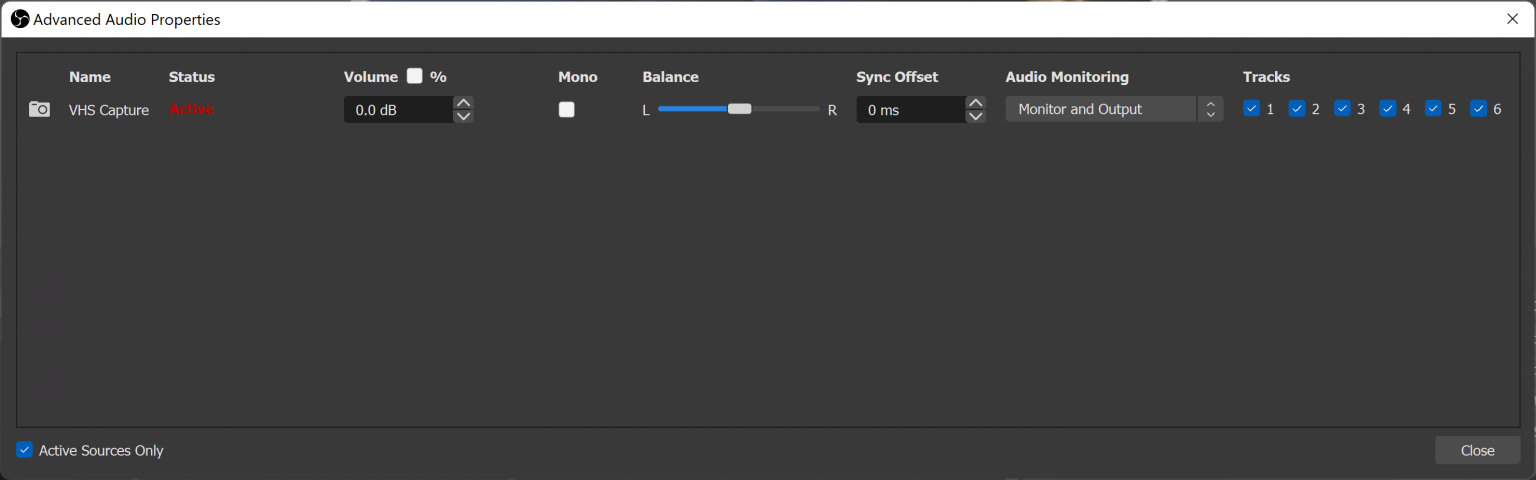Disable track 1 for VHS Capture
This screenshot has width=1536, height=480.
tap(1251, 109)
